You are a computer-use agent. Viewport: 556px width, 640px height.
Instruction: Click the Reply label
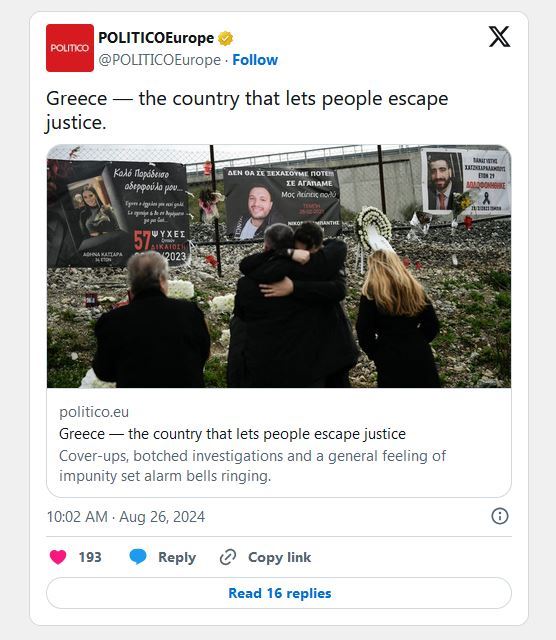[177, 557]
